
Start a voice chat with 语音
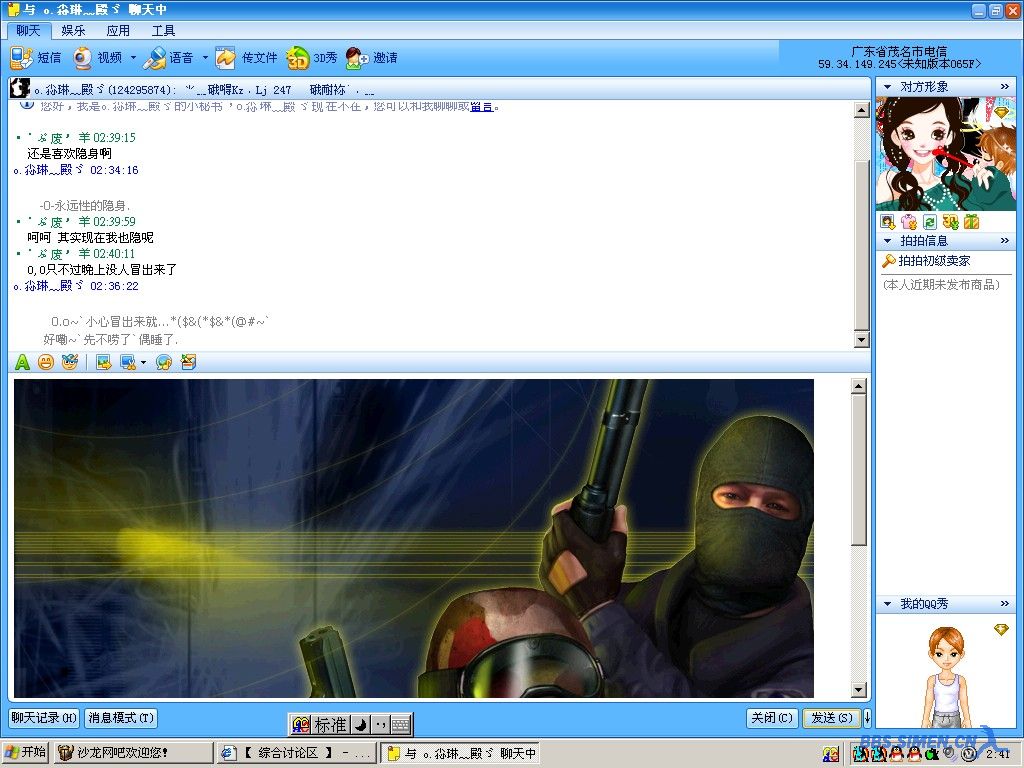coord(168,58)
